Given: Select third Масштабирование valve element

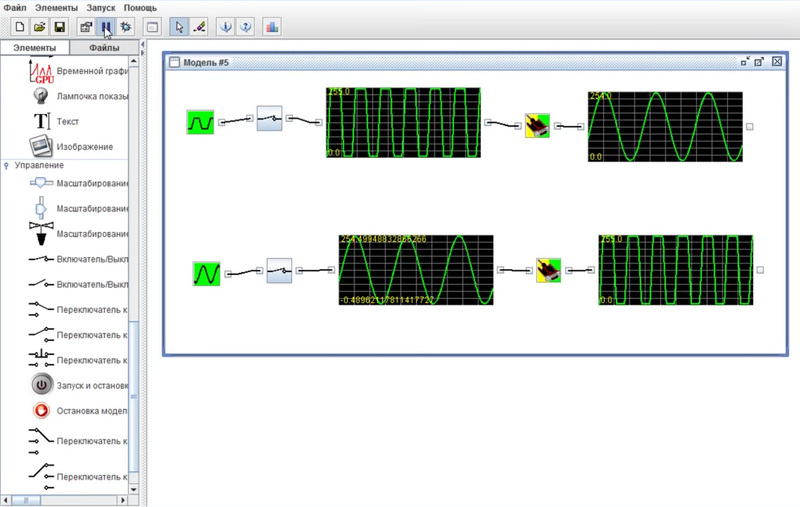Looking at the screenshot, I should click(78, 234).
